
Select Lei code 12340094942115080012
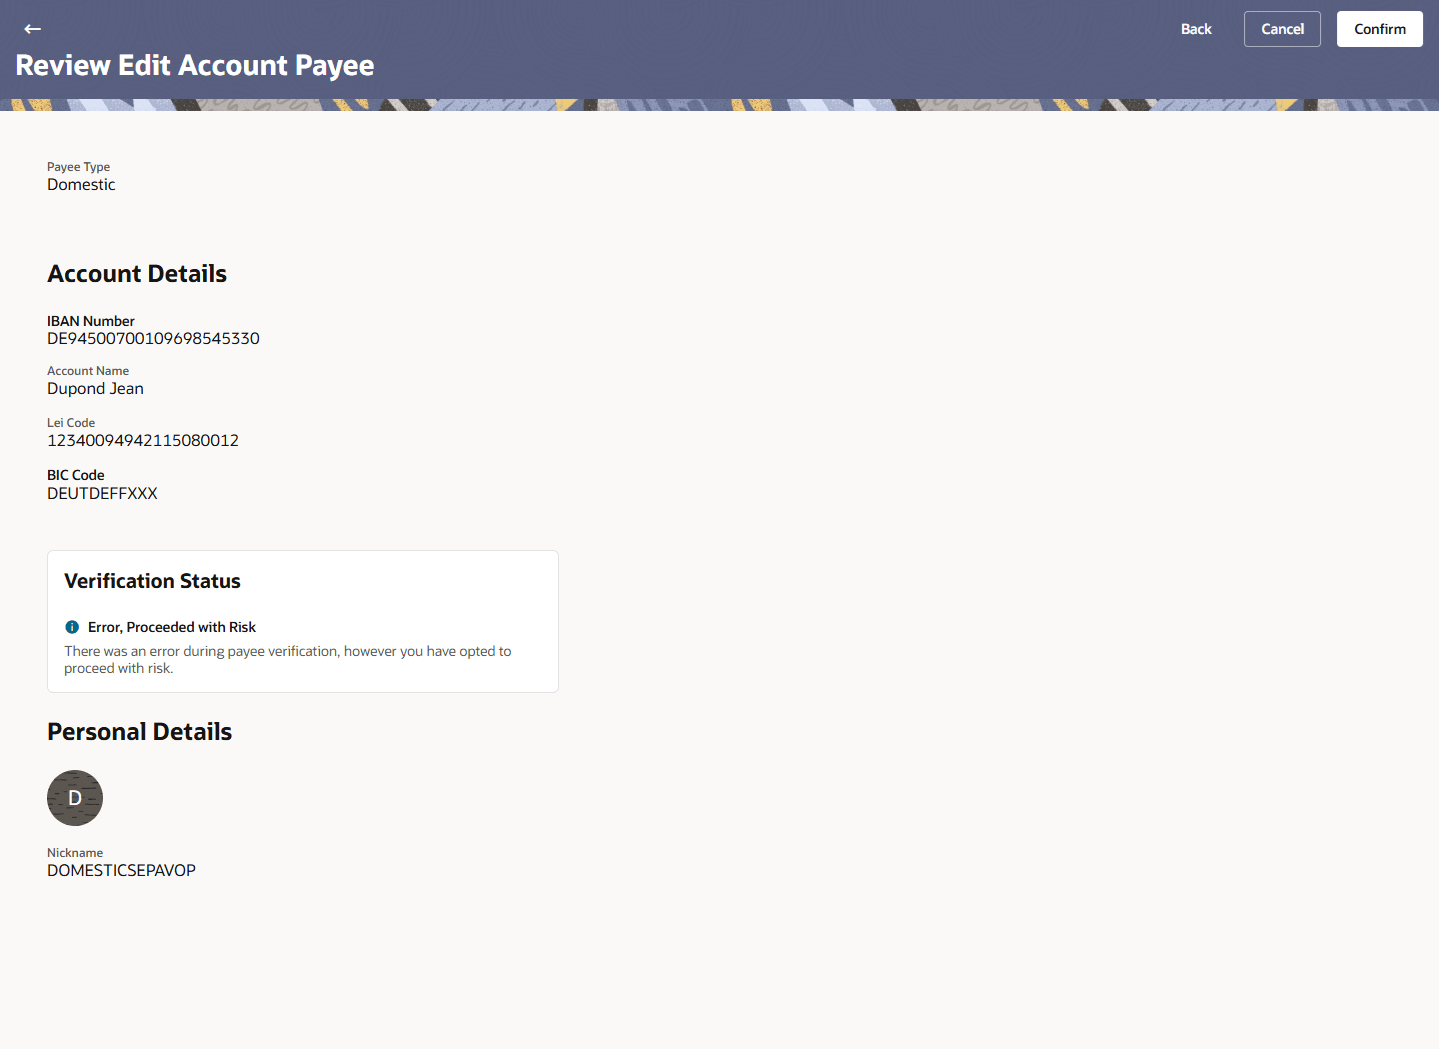click(x=143, y=441)
